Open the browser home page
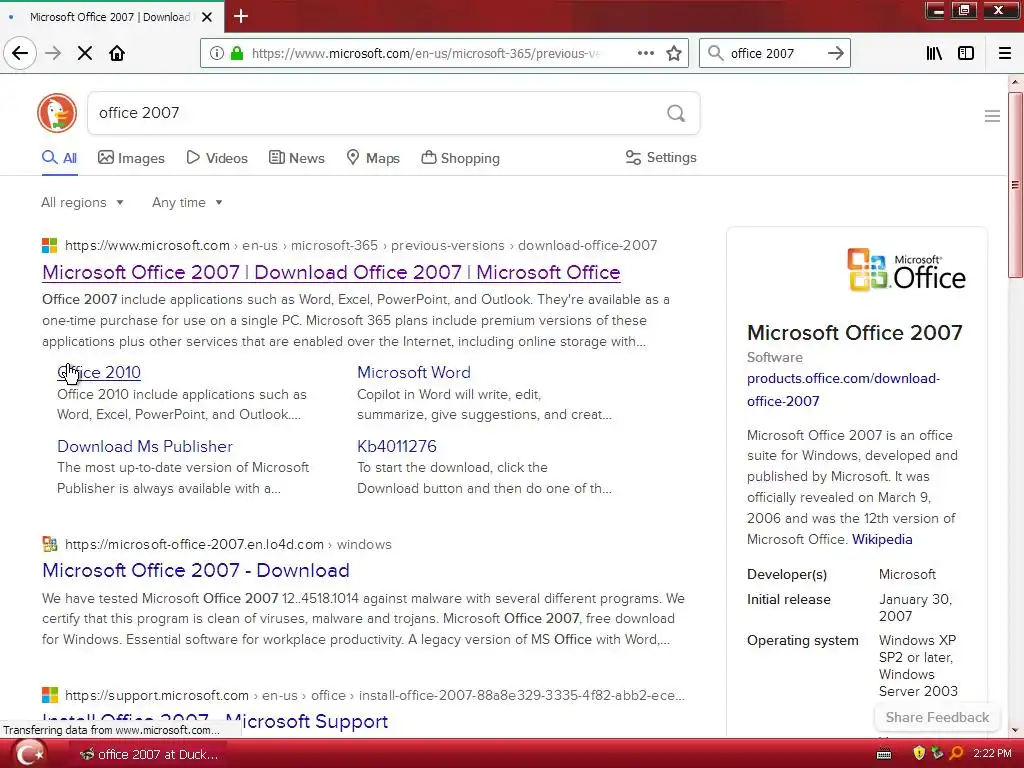1024x768 pixels. [x=117, y=53]
